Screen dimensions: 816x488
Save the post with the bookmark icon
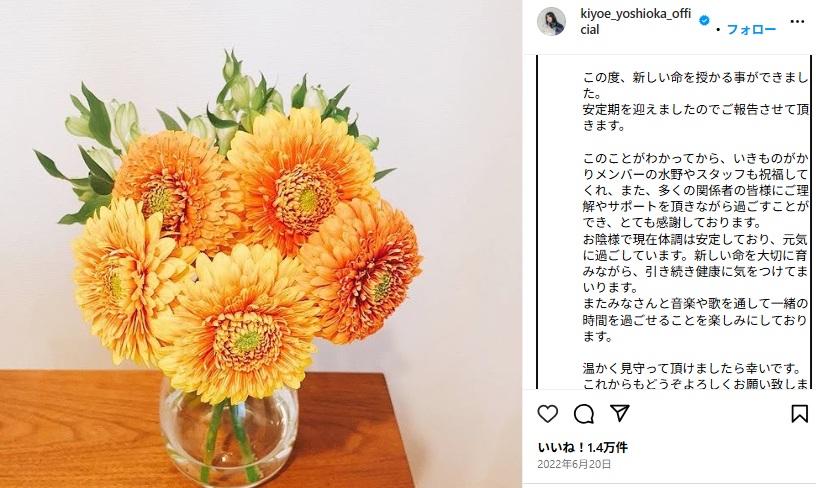(799, 414)
